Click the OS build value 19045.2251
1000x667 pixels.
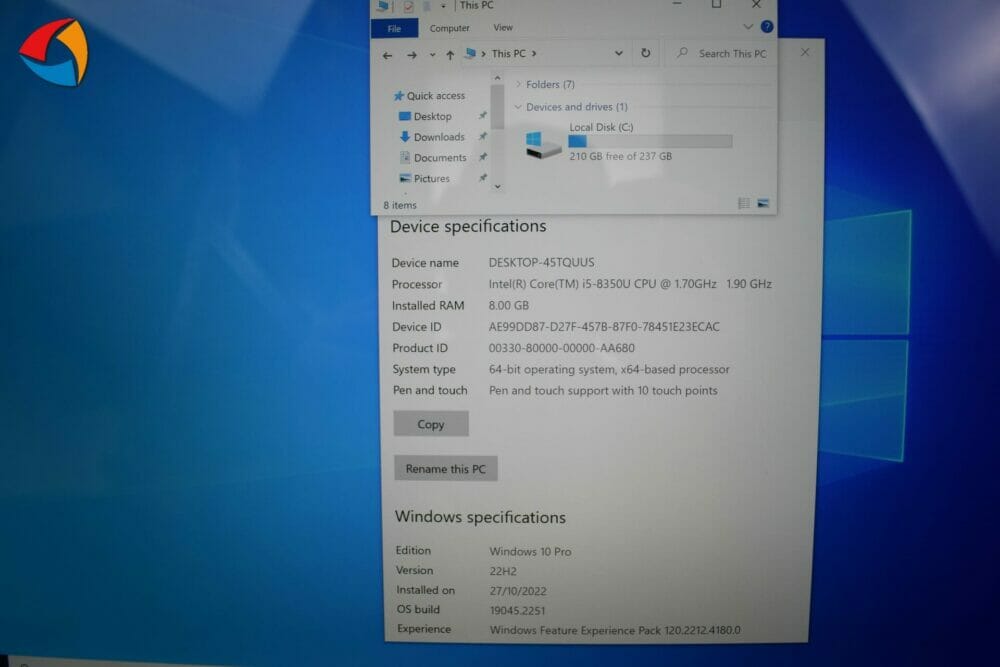(x=517, y=611)
